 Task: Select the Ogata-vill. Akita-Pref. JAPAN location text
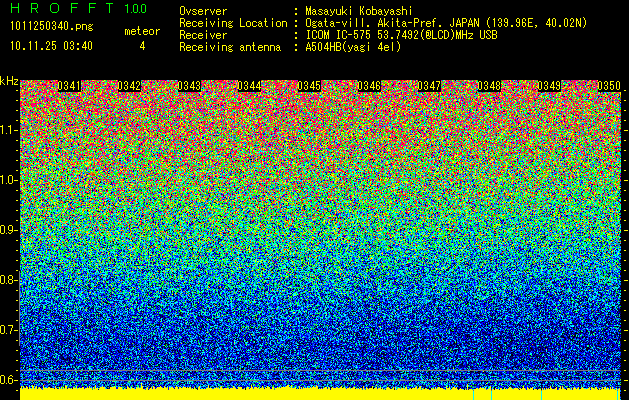coord(446,24)
